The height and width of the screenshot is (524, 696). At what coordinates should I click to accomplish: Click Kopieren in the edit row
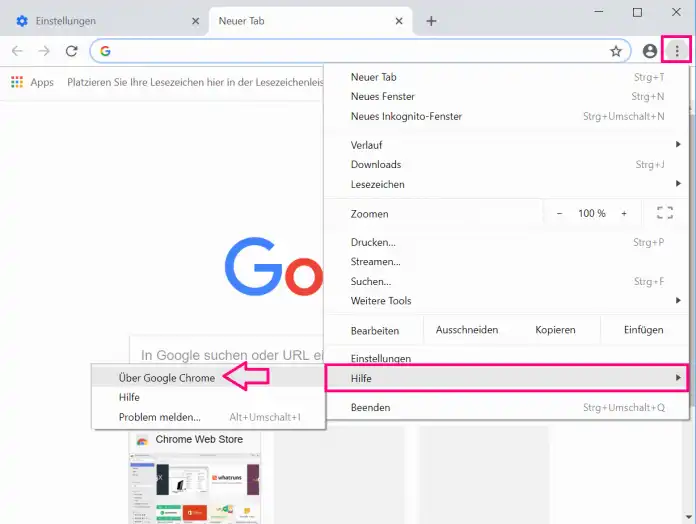(x=555, y=330)
